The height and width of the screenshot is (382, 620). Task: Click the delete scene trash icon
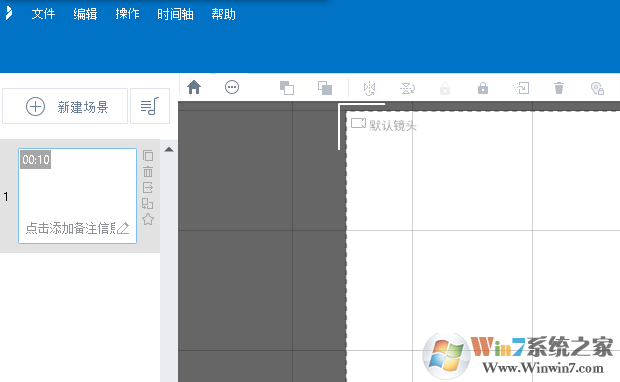pyautogui.click(x=148, y=172)
